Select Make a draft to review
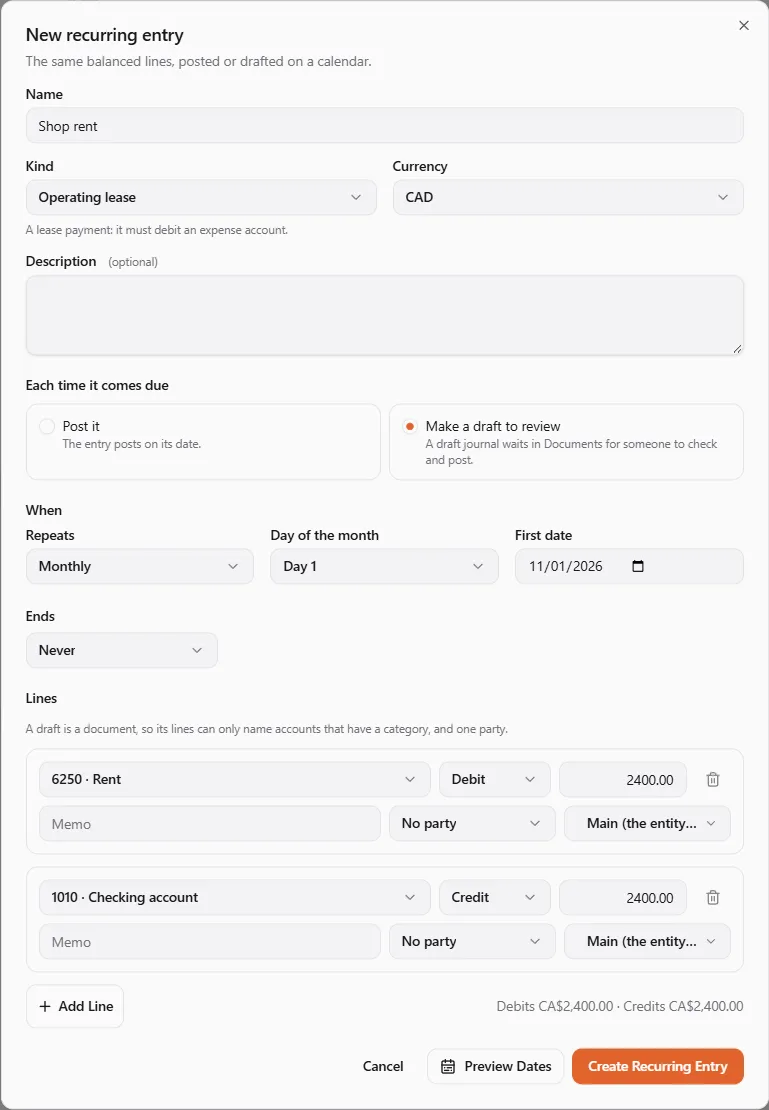Viewport: 769px width, 1110px height. (566, 442)
